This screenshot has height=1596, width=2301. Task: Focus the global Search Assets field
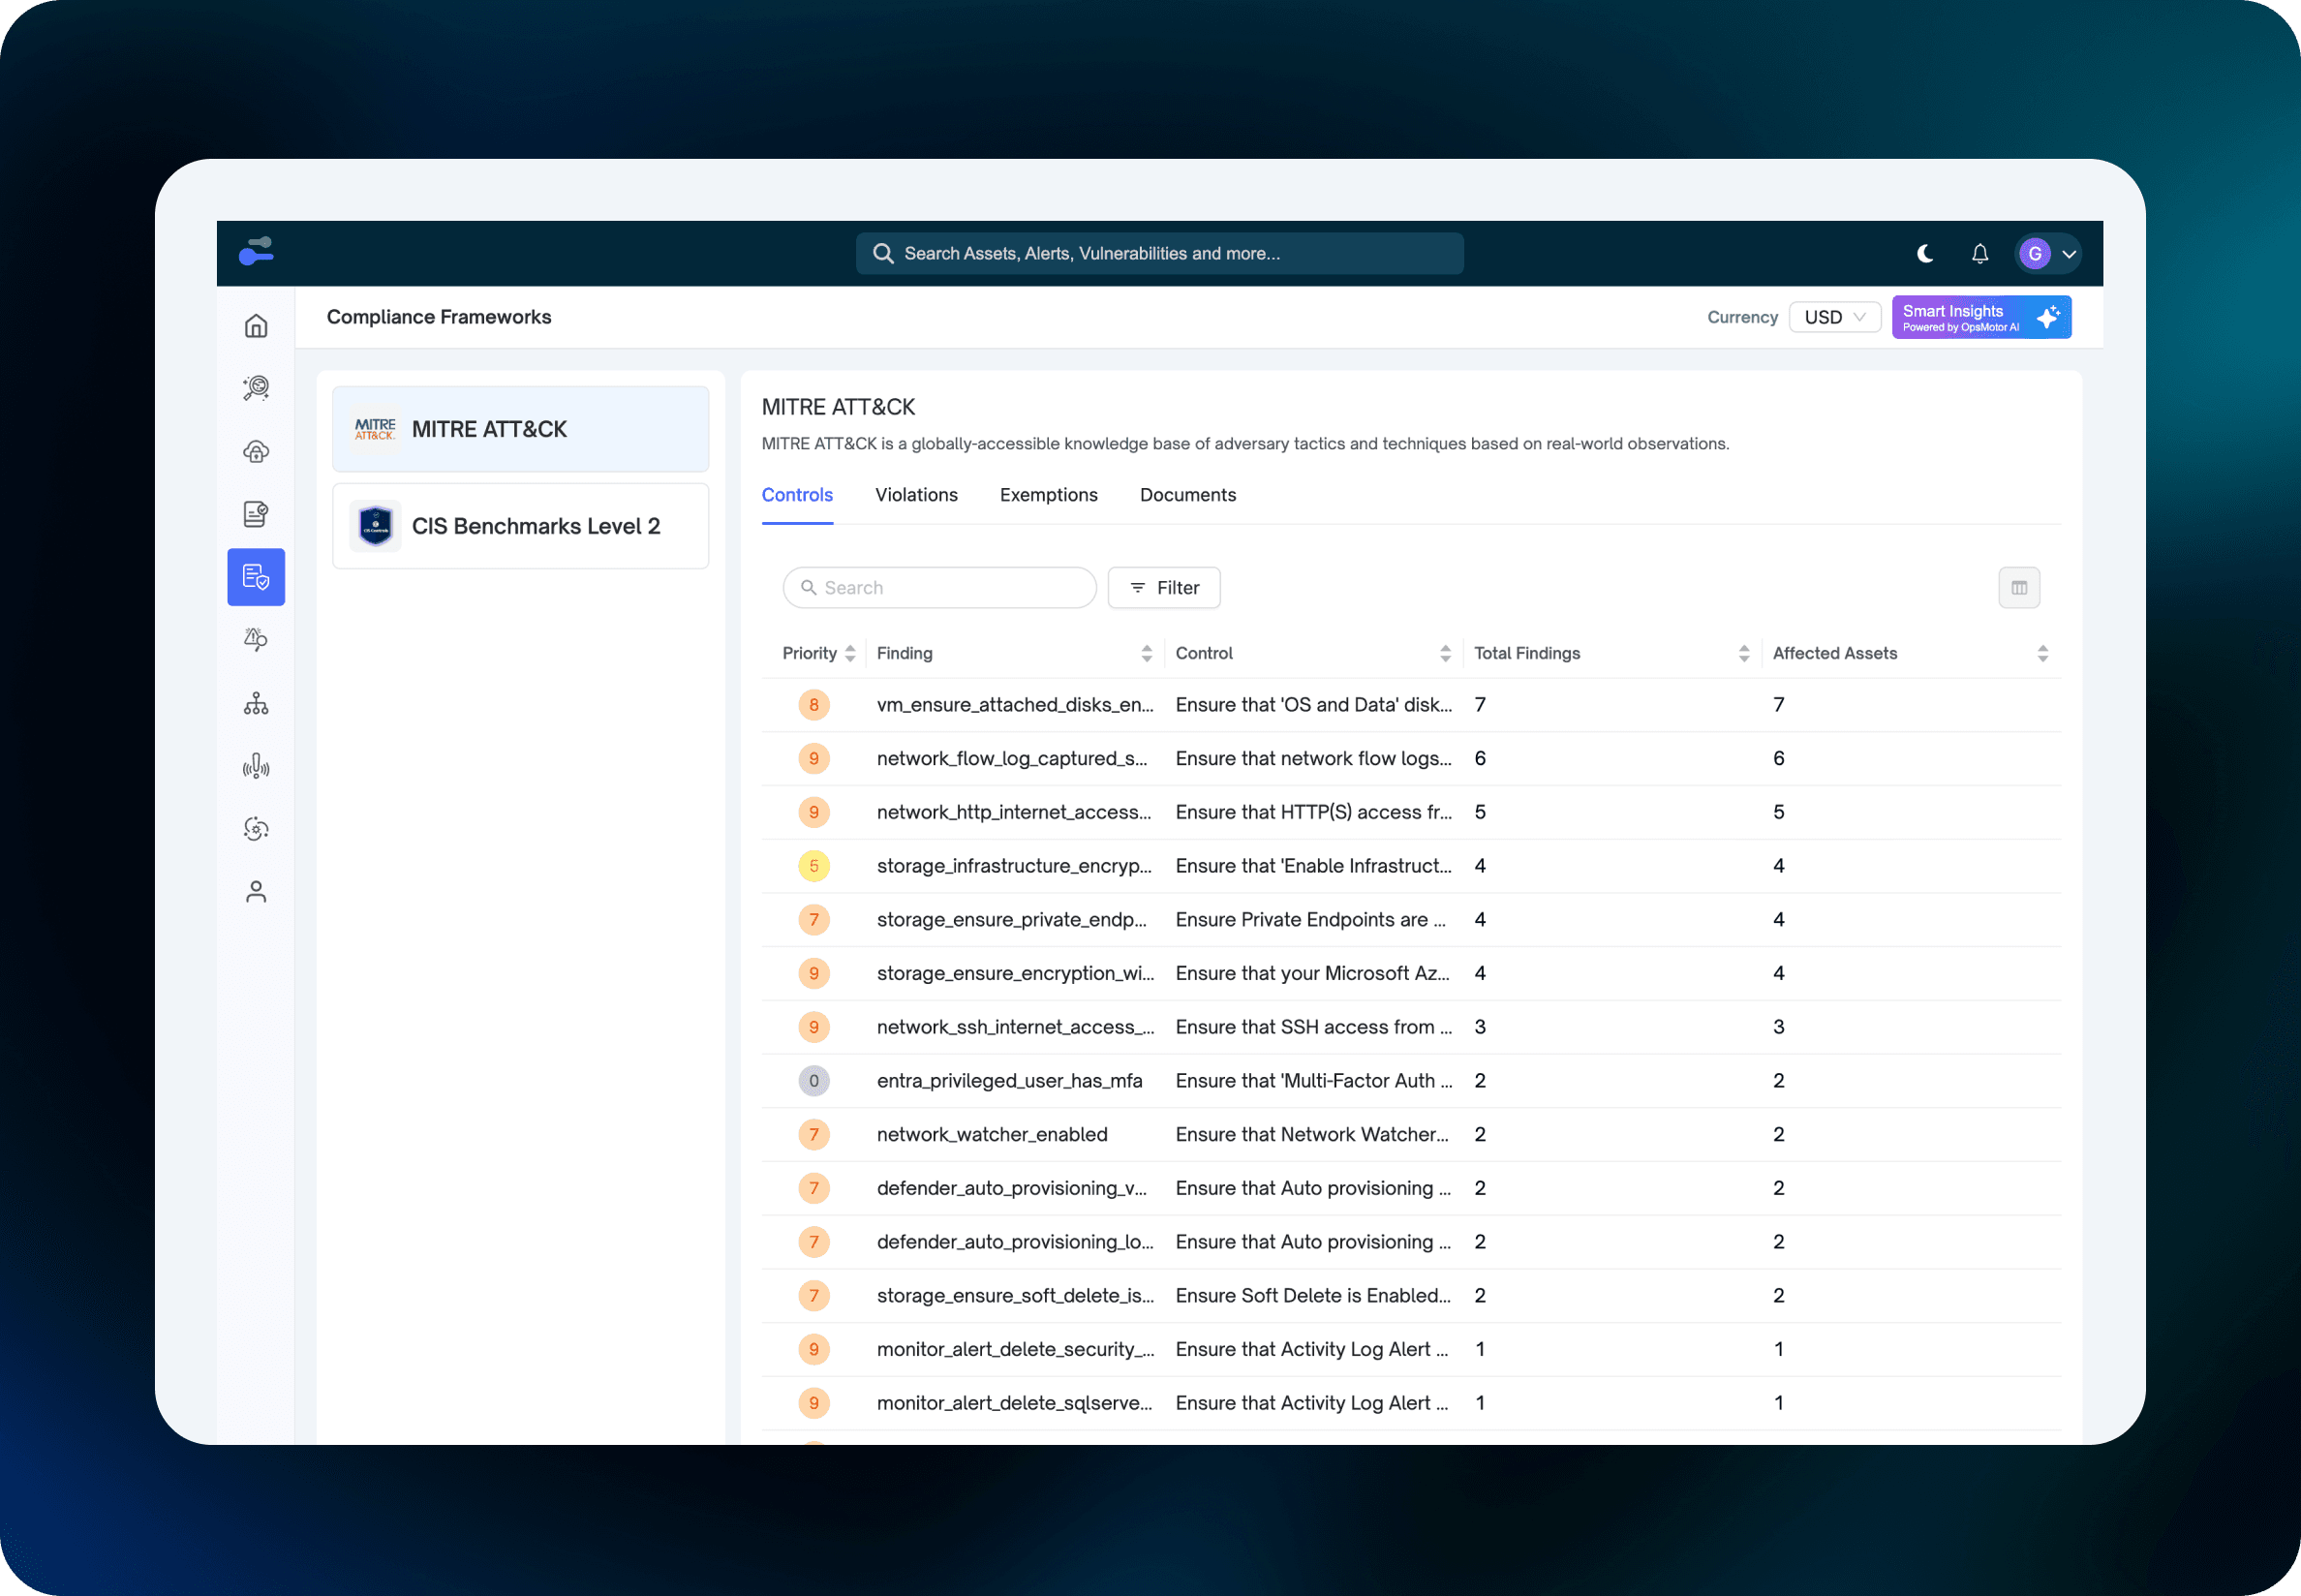1159,254
